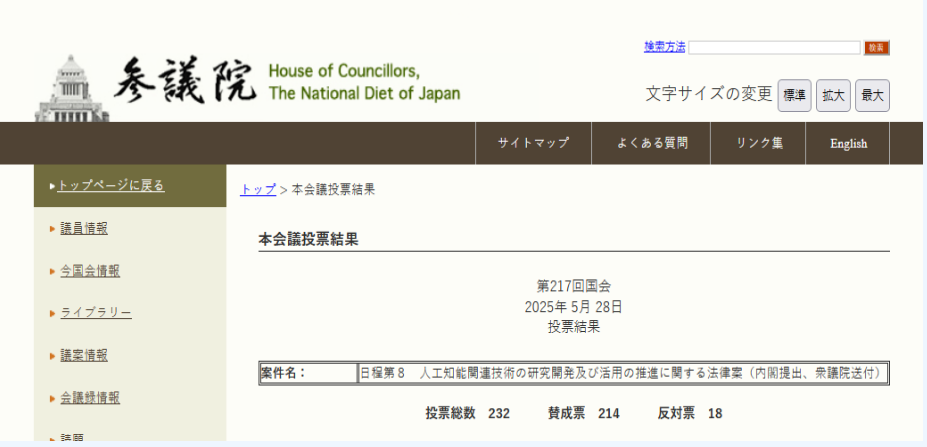The width and height of the screenshot is (927, 447).
Task: Click the 投票総数 232 text
Action: (x=467, y=413)
